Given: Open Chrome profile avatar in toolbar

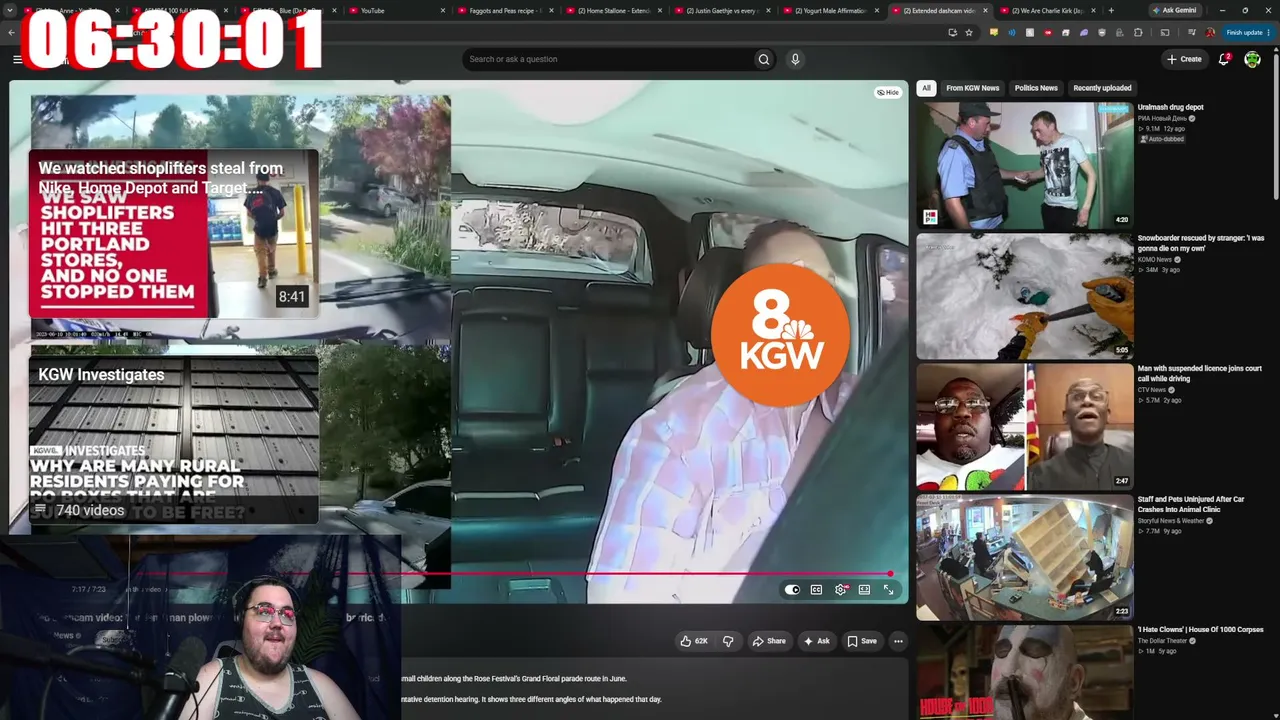Looking at the screenshot, I should [x=1210, y=32].
